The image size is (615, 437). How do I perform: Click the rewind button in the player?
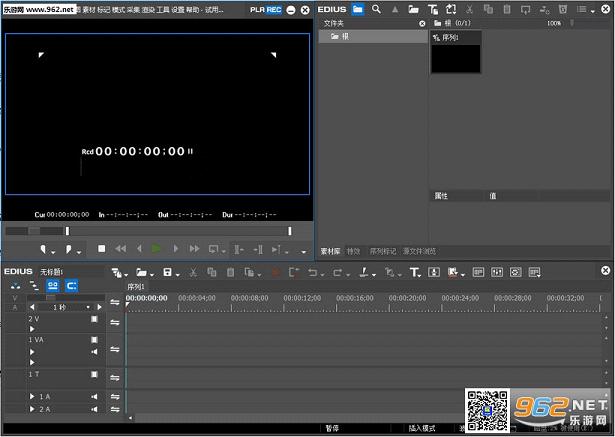tap(120, 249)
